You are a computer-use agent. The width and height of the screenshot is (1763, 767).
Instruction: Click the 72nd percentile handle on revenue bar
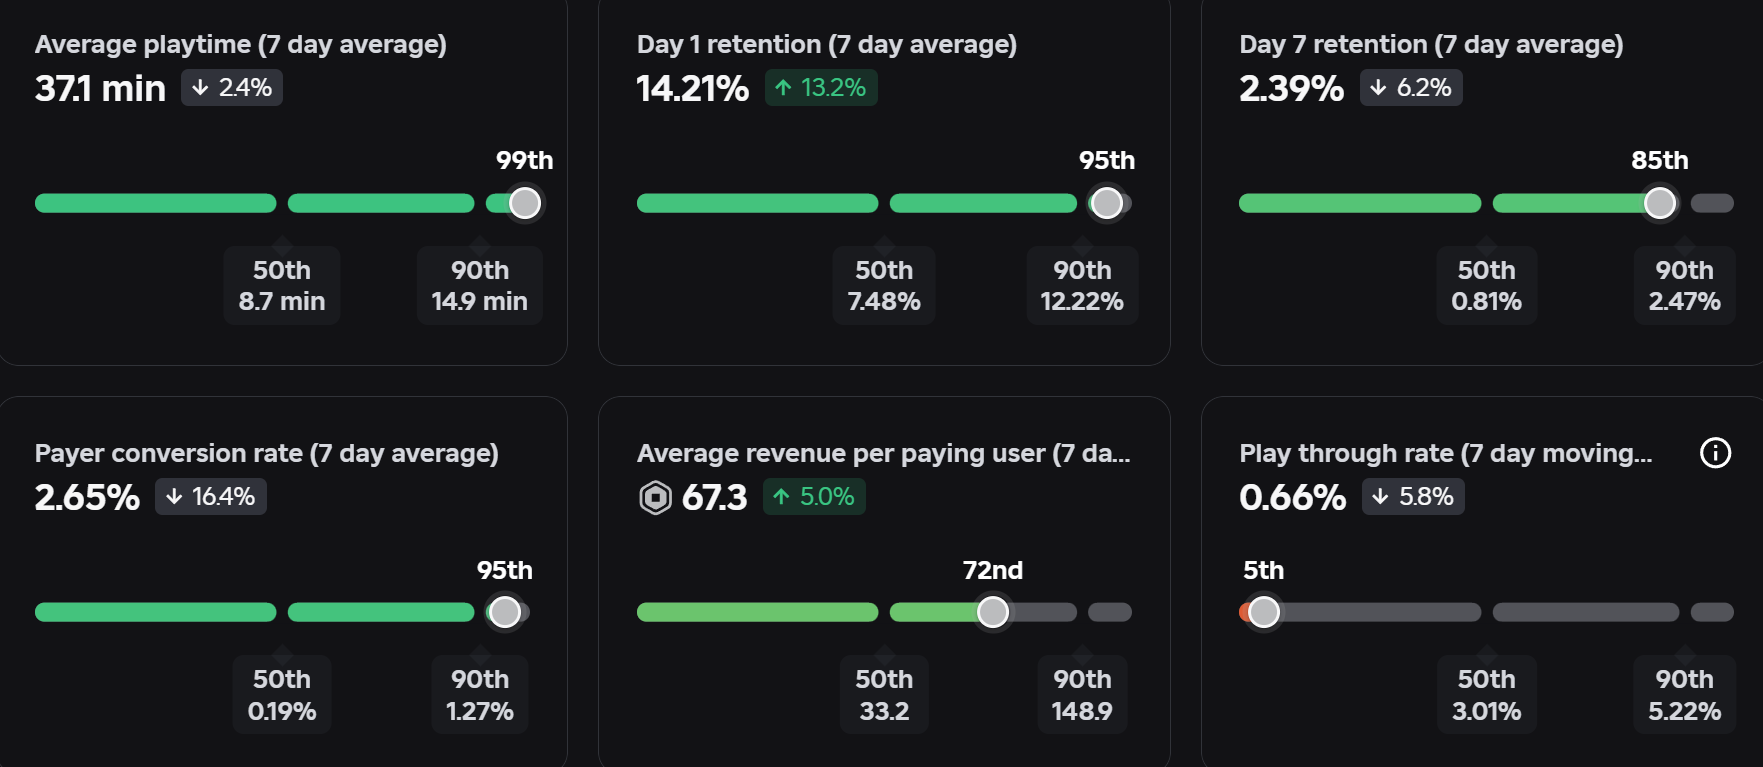pos(993,612)
